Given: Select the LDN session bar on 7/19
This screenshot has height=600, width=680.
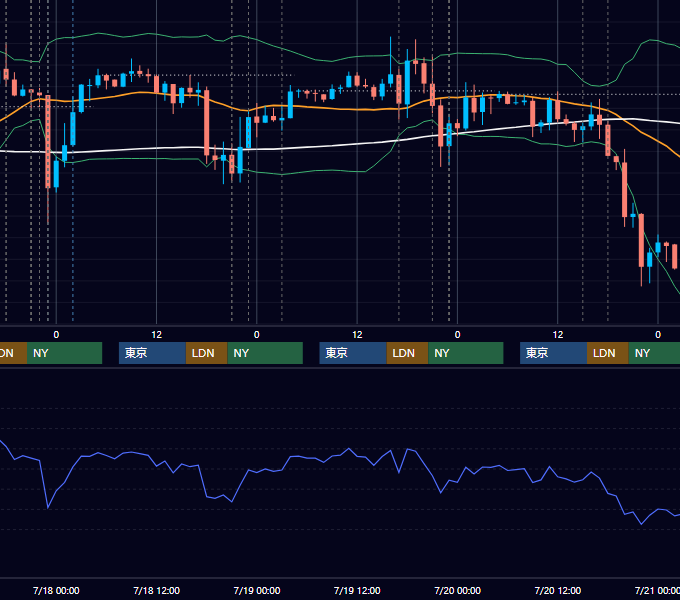Looking at the screenshot, I should [407, 353].
